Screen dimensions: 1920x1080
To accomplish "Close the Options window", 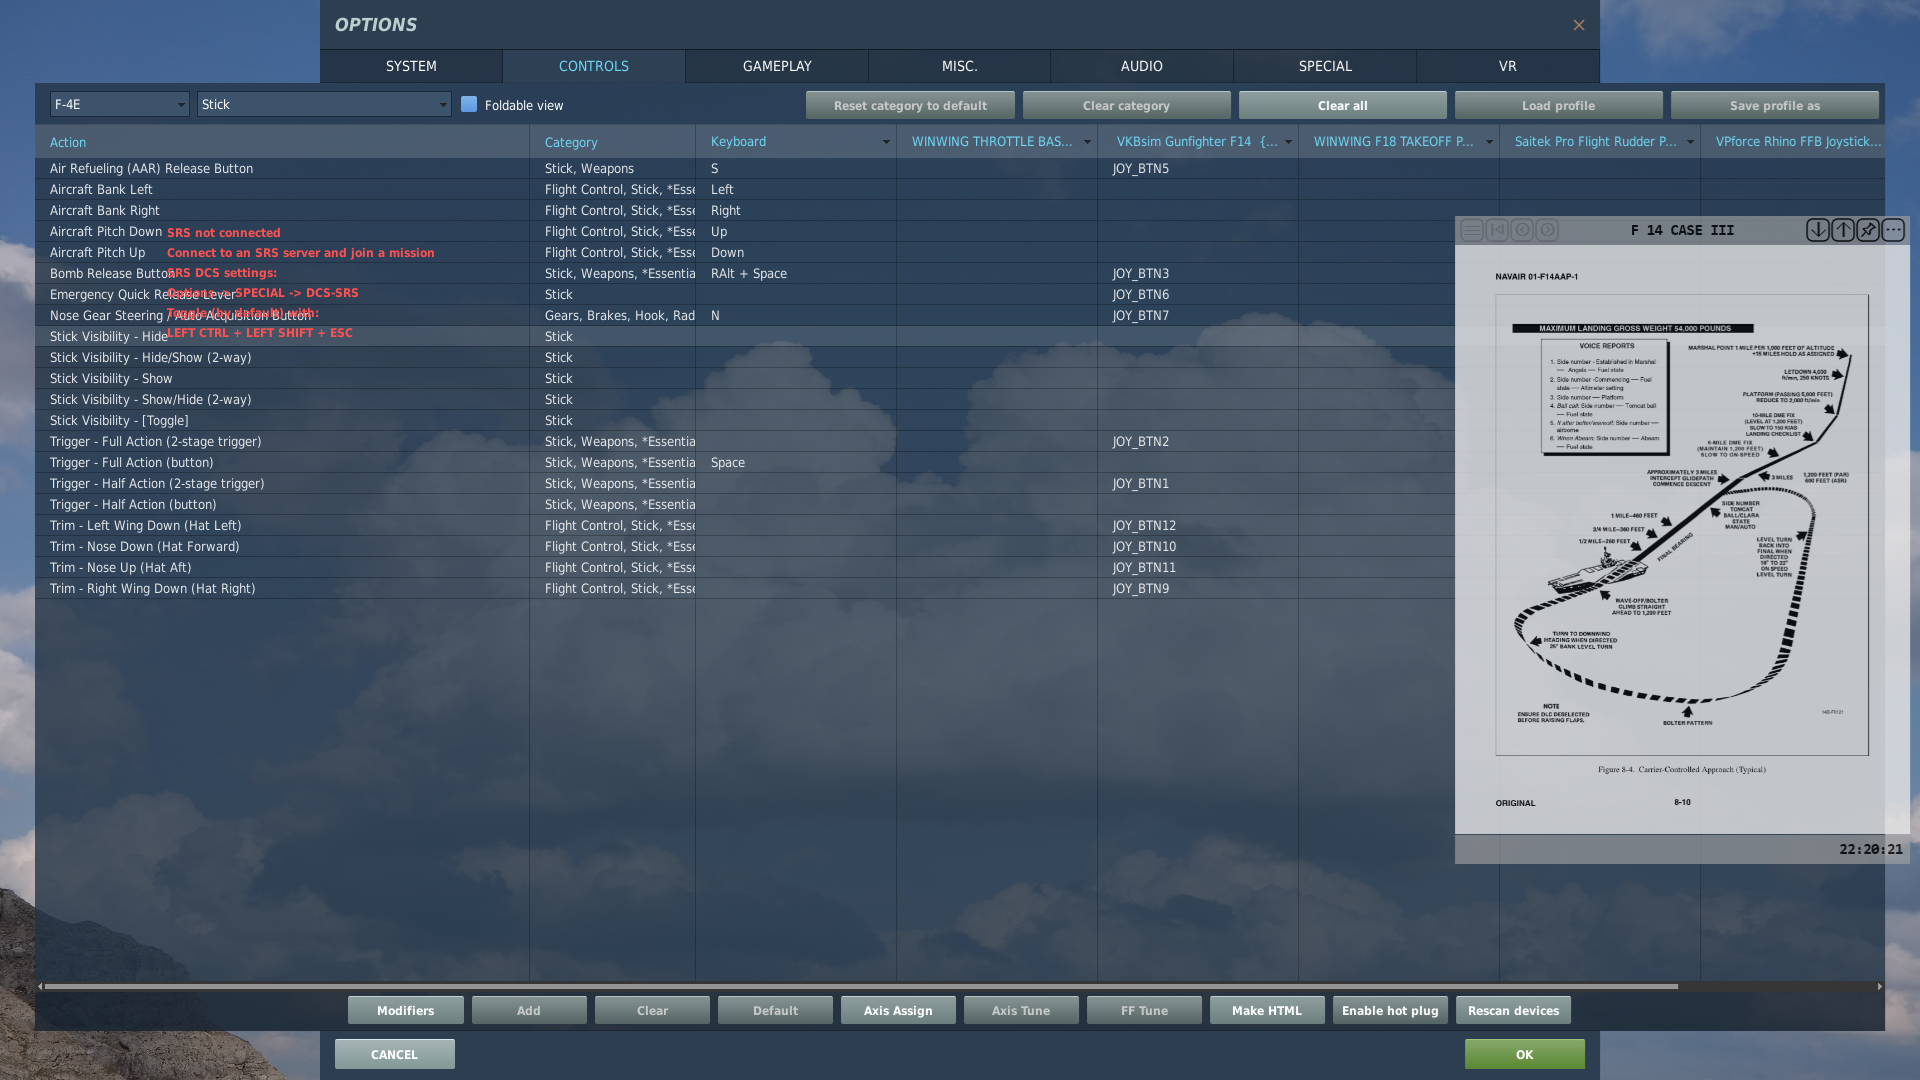I will click(x=1579, y=25).
